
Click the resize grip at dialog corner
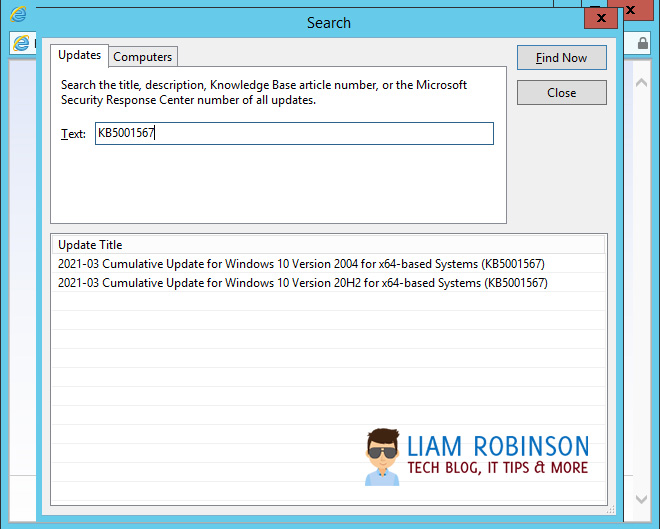(611, 510)
